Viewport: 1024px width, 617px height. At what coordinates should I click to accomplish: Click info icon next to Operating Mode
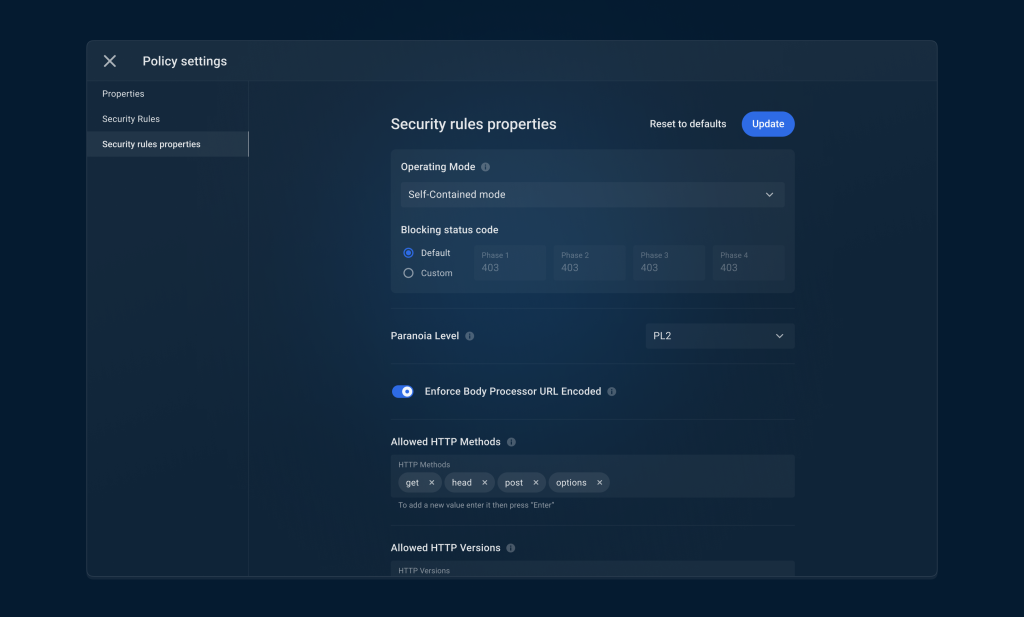(x=485, y=167)
